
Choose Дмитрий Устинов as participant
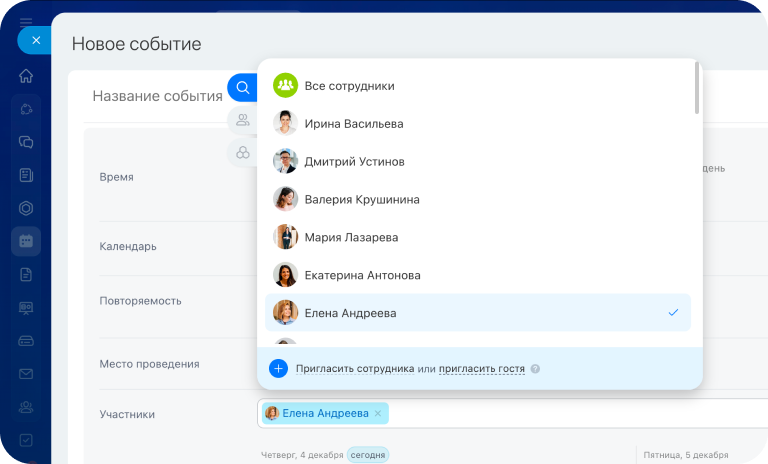pos(354,162)
